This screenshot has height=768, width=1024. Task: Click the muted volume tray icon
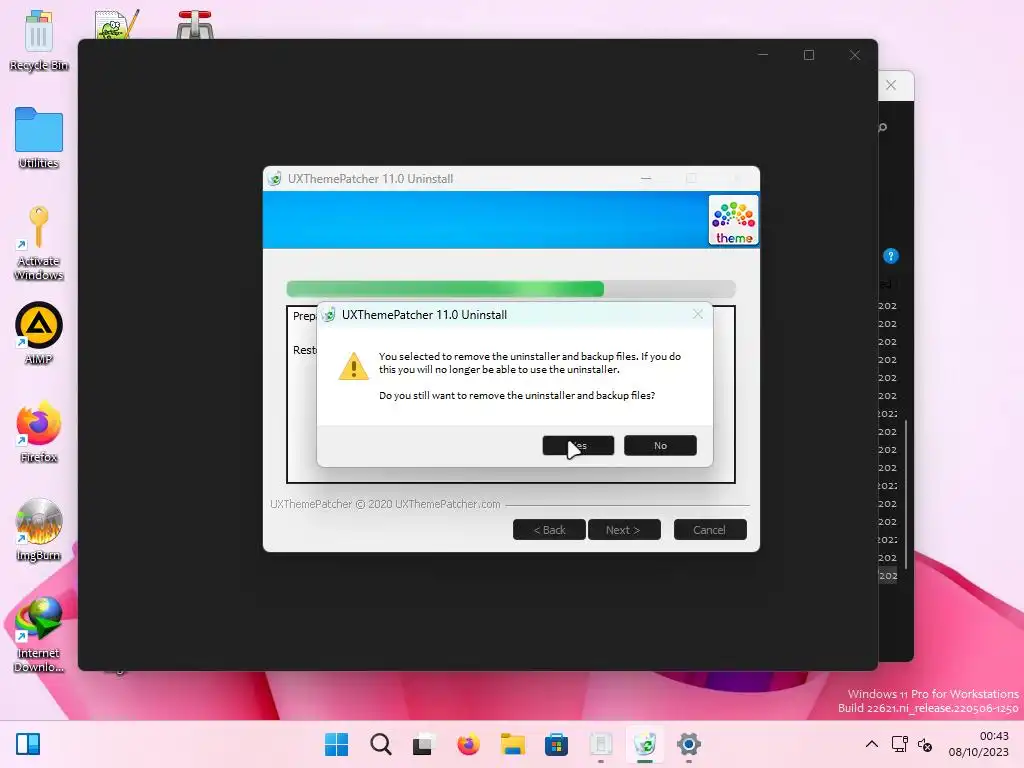(x=925, y=744)
